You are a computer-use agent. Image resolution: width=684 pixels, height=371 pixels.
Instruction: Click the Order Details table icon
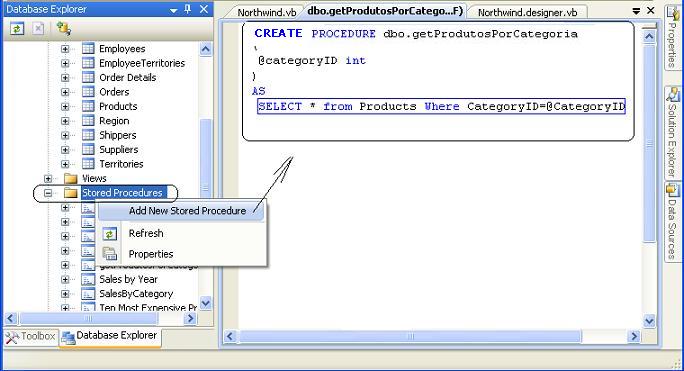pyautogui.click(x=88, y=77)
